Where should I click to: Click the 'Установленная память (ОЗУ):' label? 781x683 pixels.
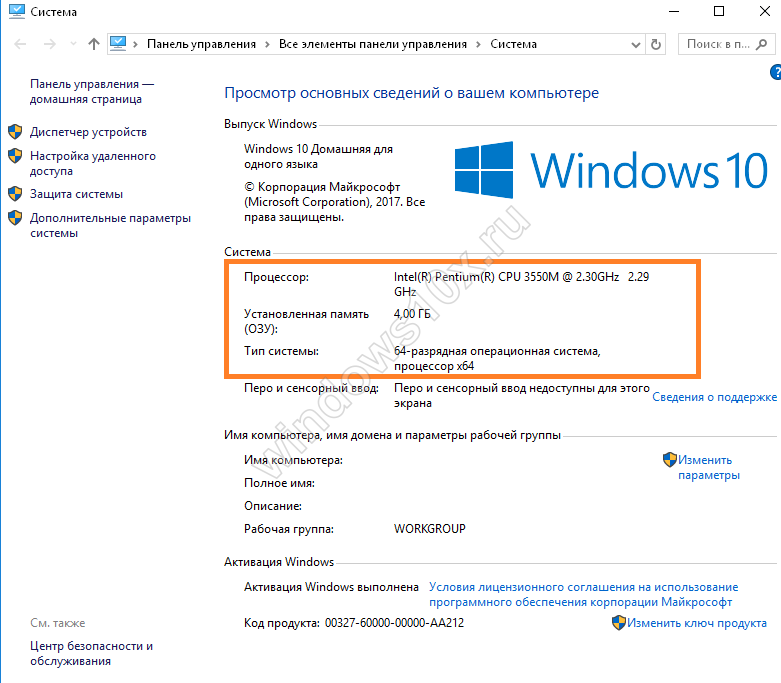(306, 321)
